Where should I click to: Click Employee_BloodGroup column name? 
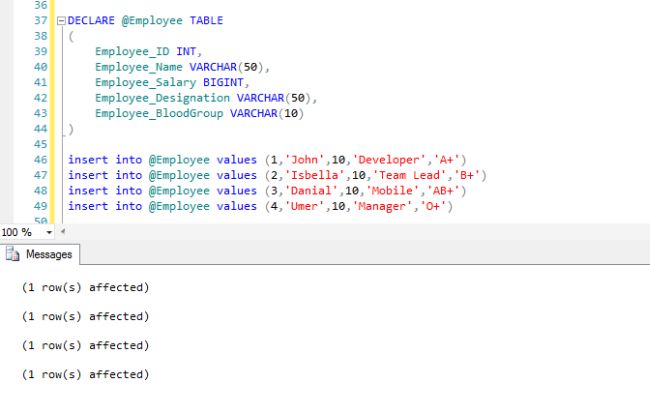[x=159, y=113]
